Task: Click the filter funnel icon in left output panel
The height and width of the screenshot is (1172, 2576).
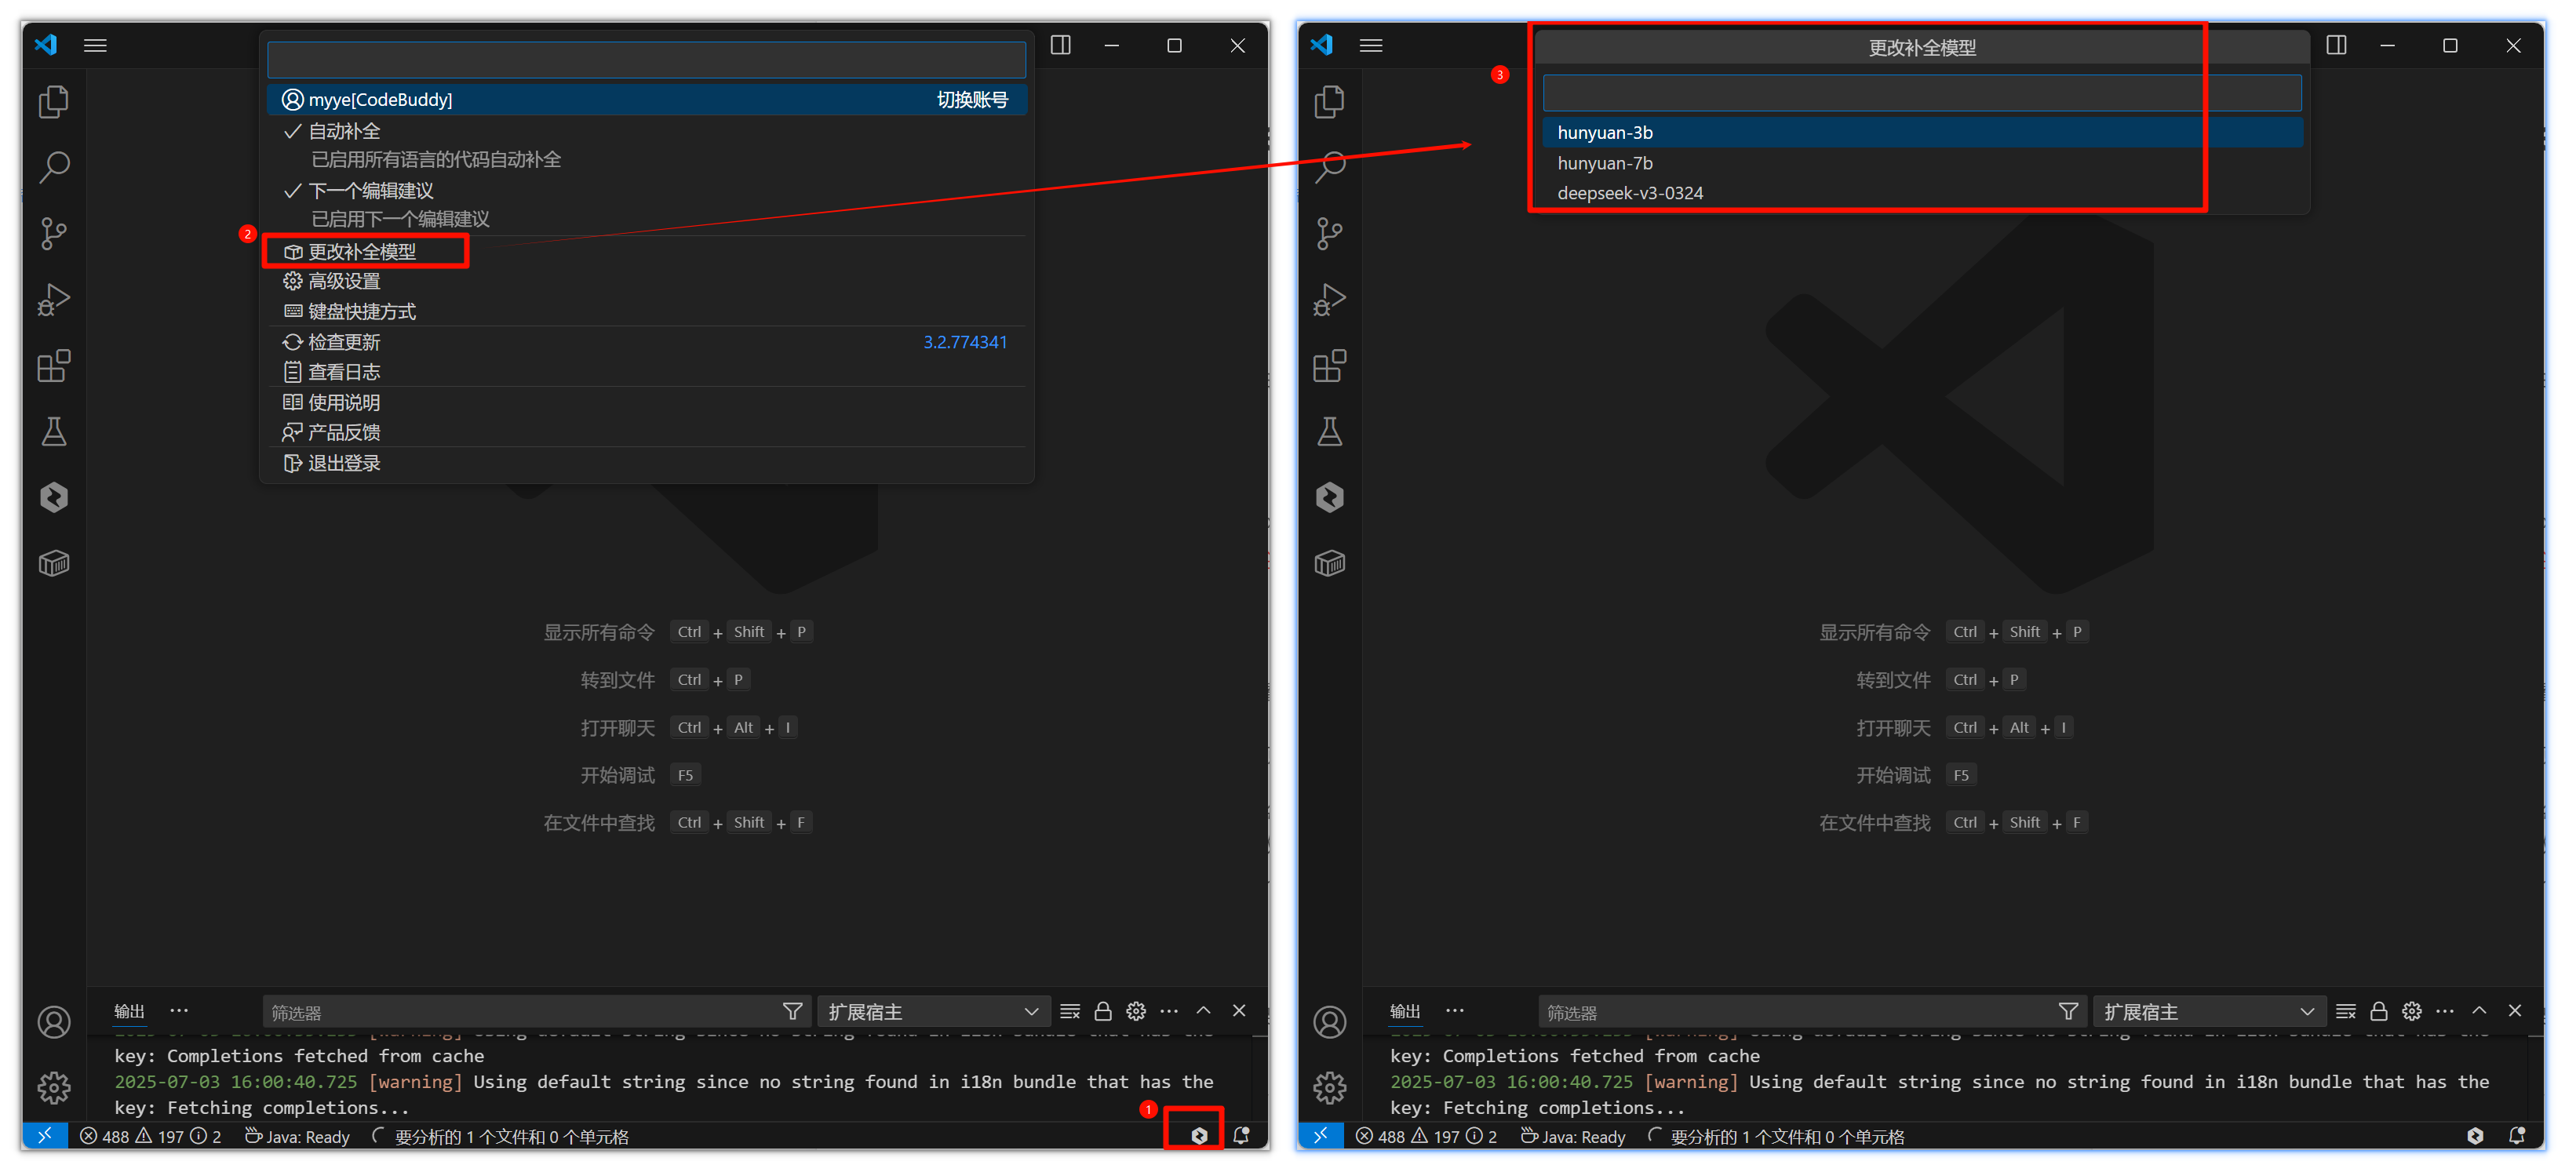Action: point(792,1011)
